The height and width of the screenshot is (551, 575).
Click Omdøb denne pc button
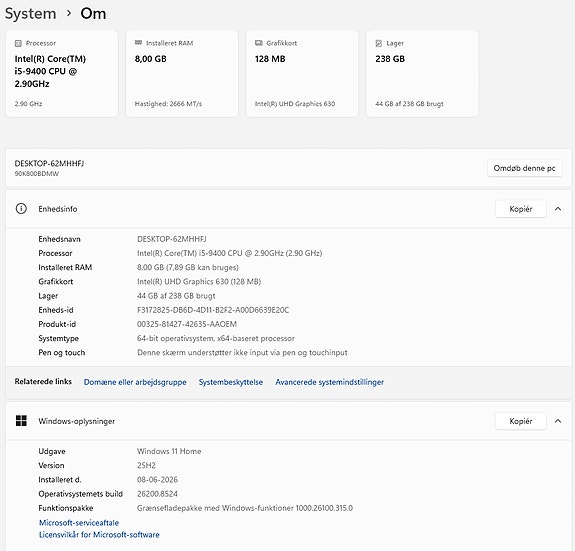click(524, 168)
